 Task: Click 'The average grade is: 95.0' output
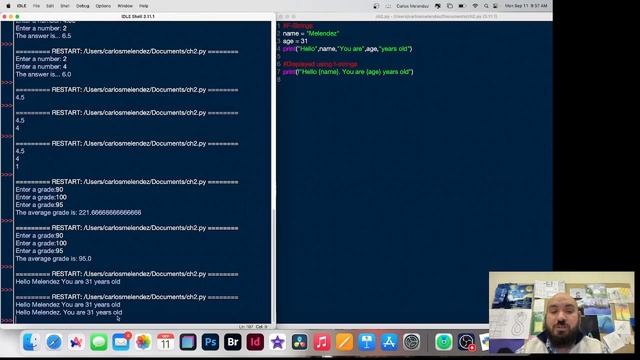coord(53,259)
